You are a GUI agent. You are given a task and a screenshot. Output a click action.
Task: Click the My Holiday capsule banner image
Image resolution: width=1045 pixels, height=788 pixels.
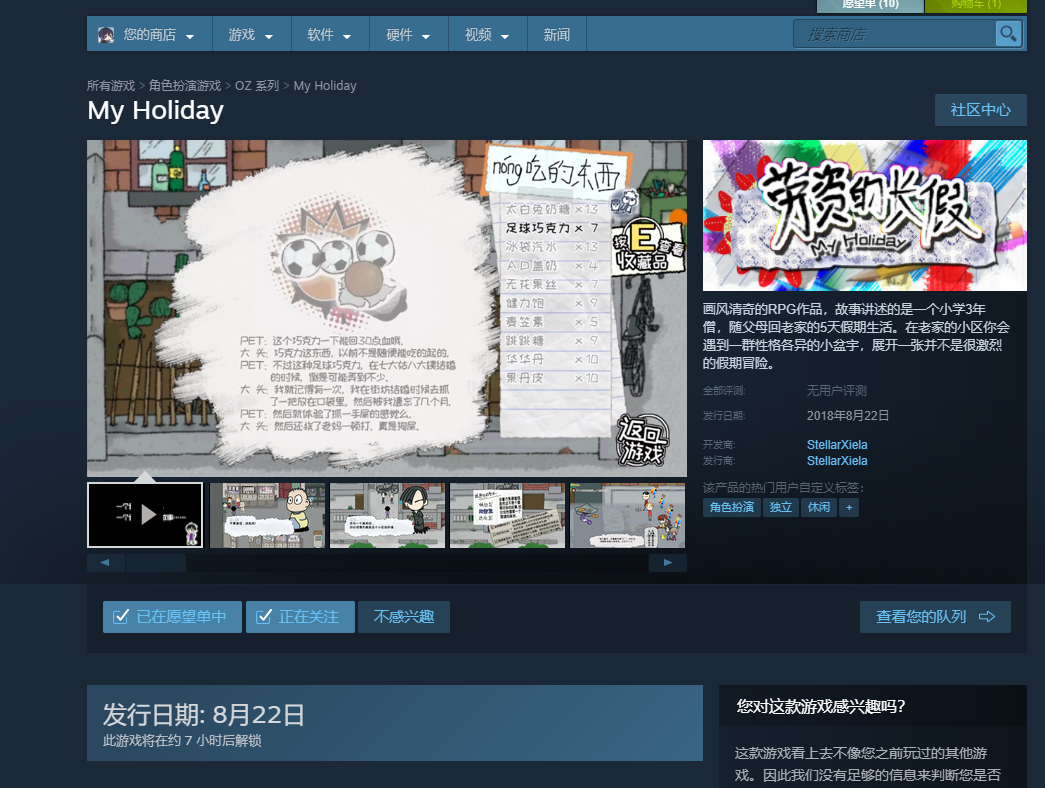[x=864, y=215]
